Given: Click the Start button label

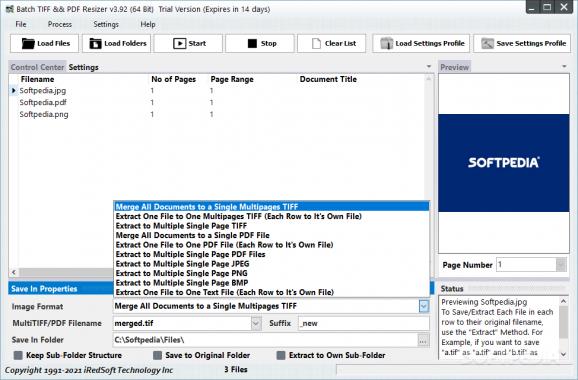Looking at the screenshot, I should click(x=197, y=43).
